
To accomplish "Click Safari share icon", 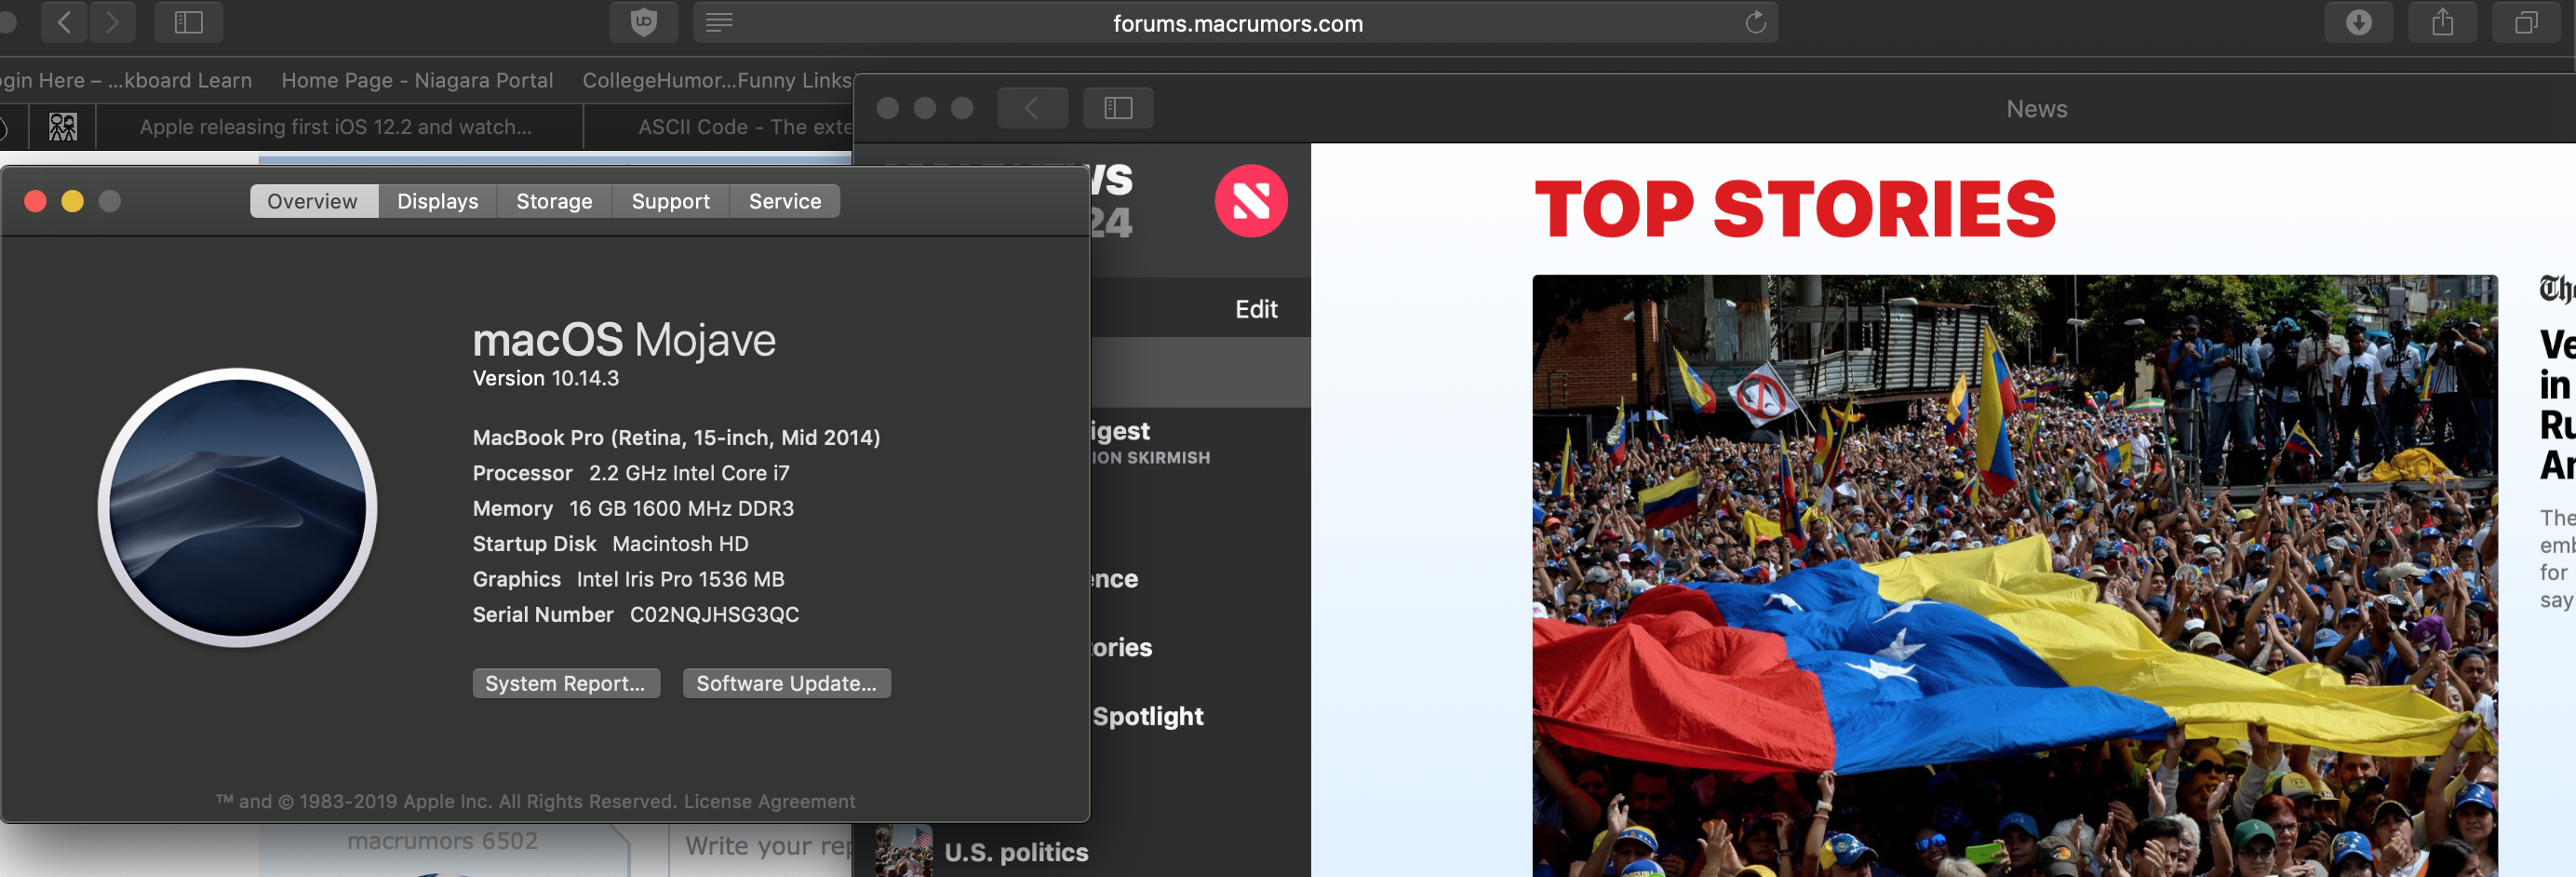I will [x=2442, y=22].
